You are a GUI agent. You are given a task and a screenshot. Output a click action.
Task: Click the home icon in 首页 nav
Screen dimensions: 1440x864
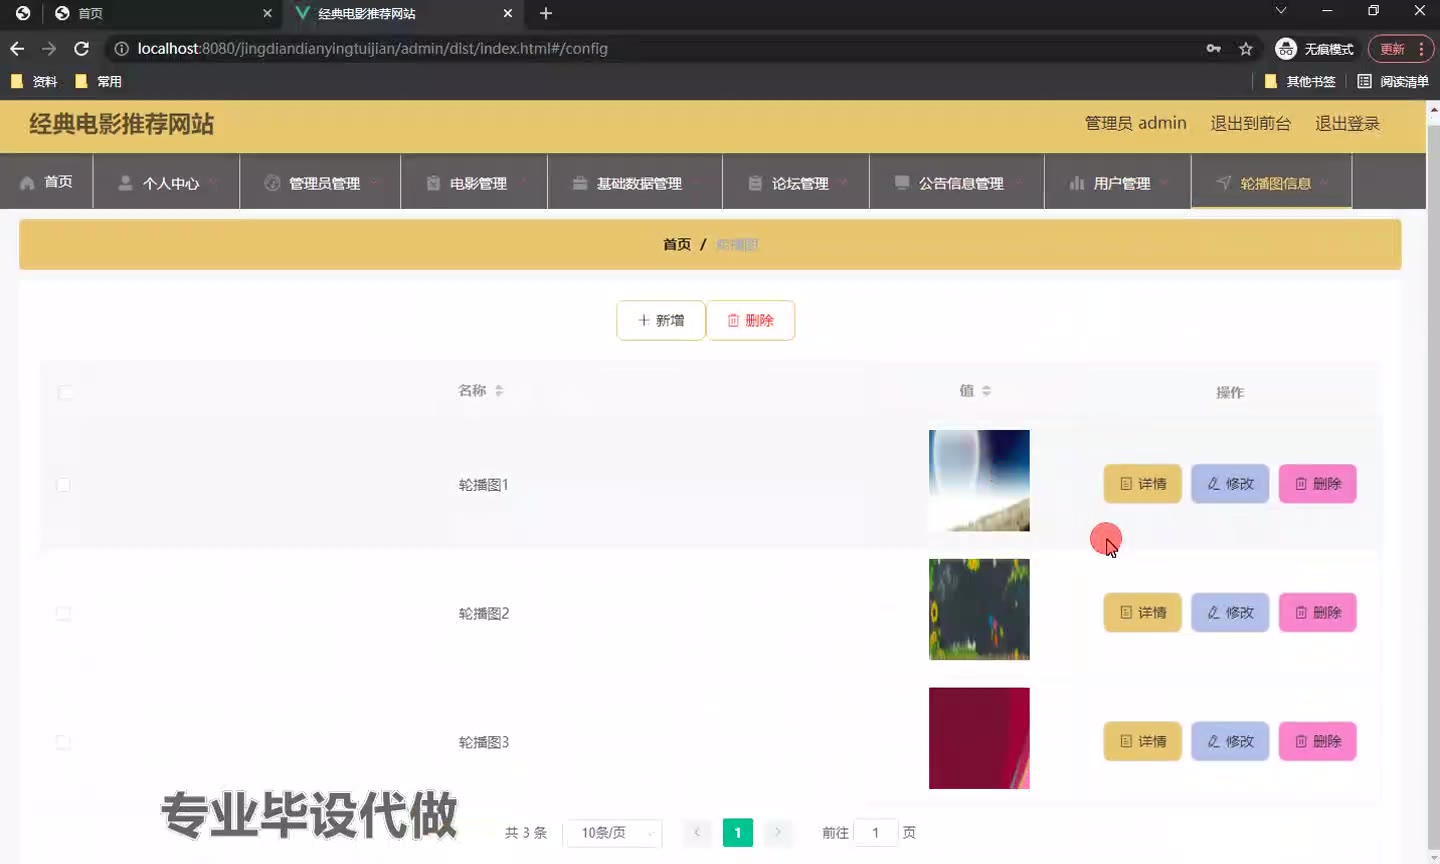[x=27, y=183]
